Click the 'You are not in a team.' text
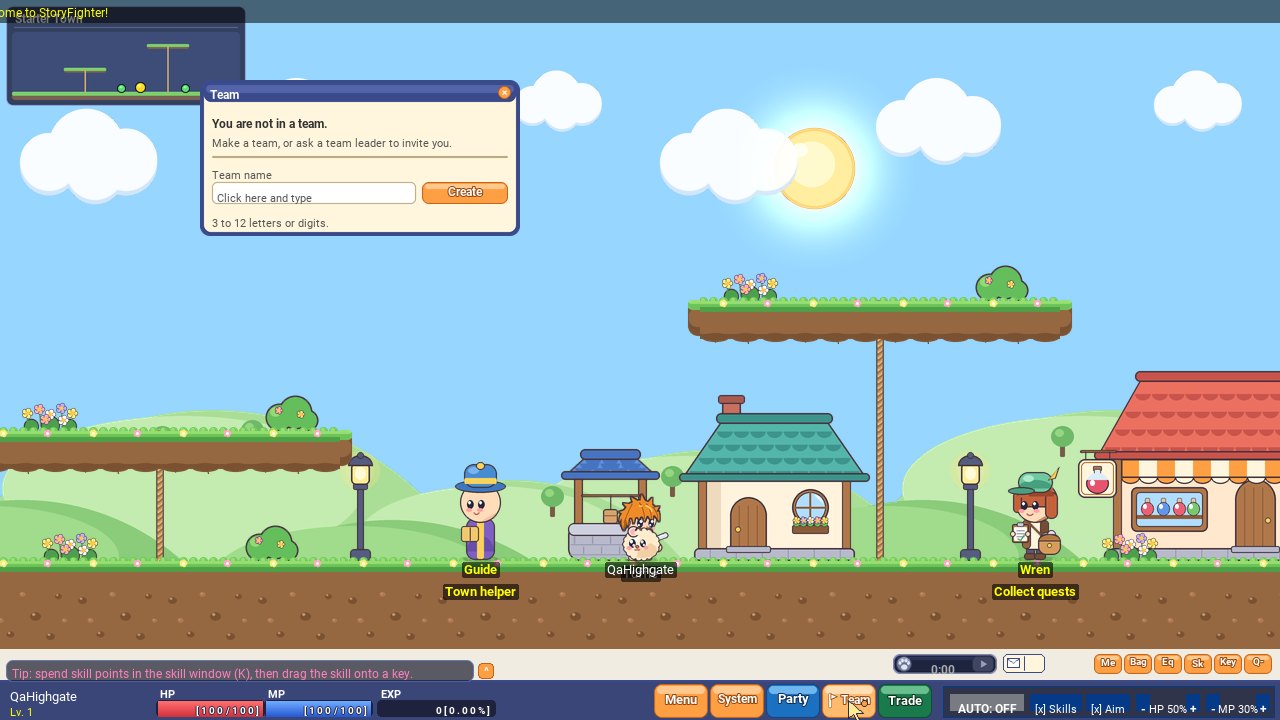 click(270, 124)
